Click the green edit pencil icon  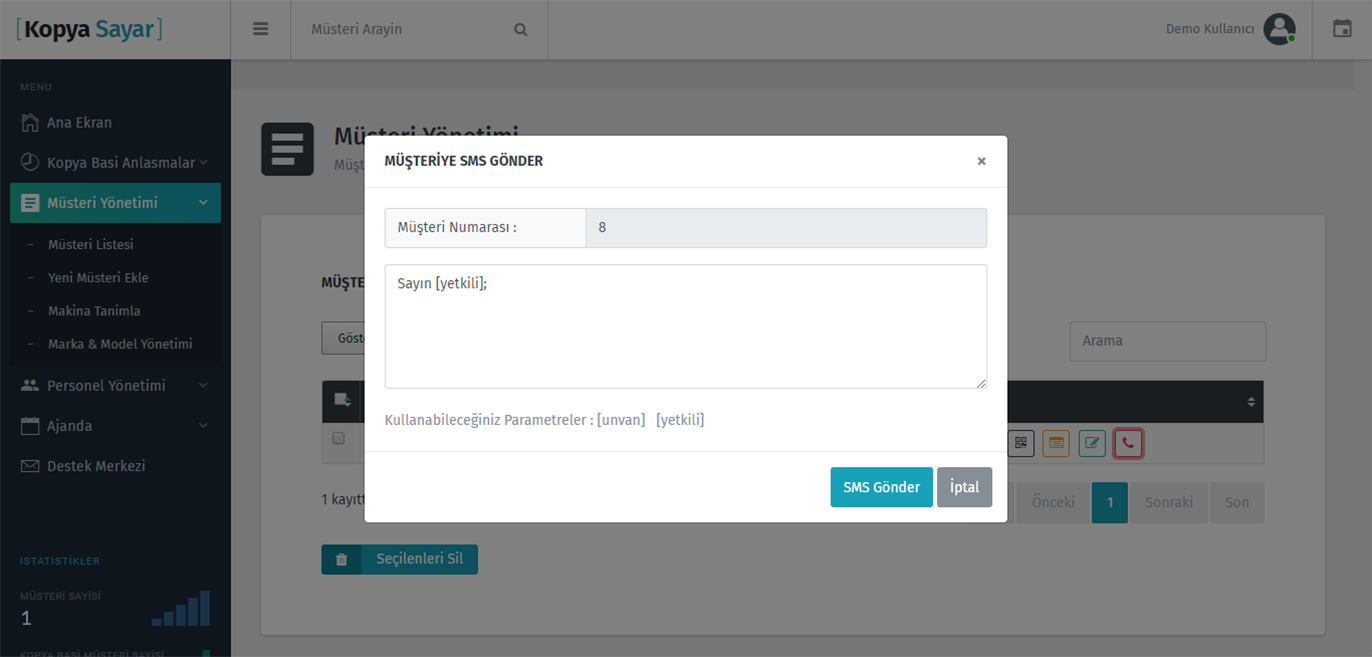pyautogui.click(x=1092, y=443)
